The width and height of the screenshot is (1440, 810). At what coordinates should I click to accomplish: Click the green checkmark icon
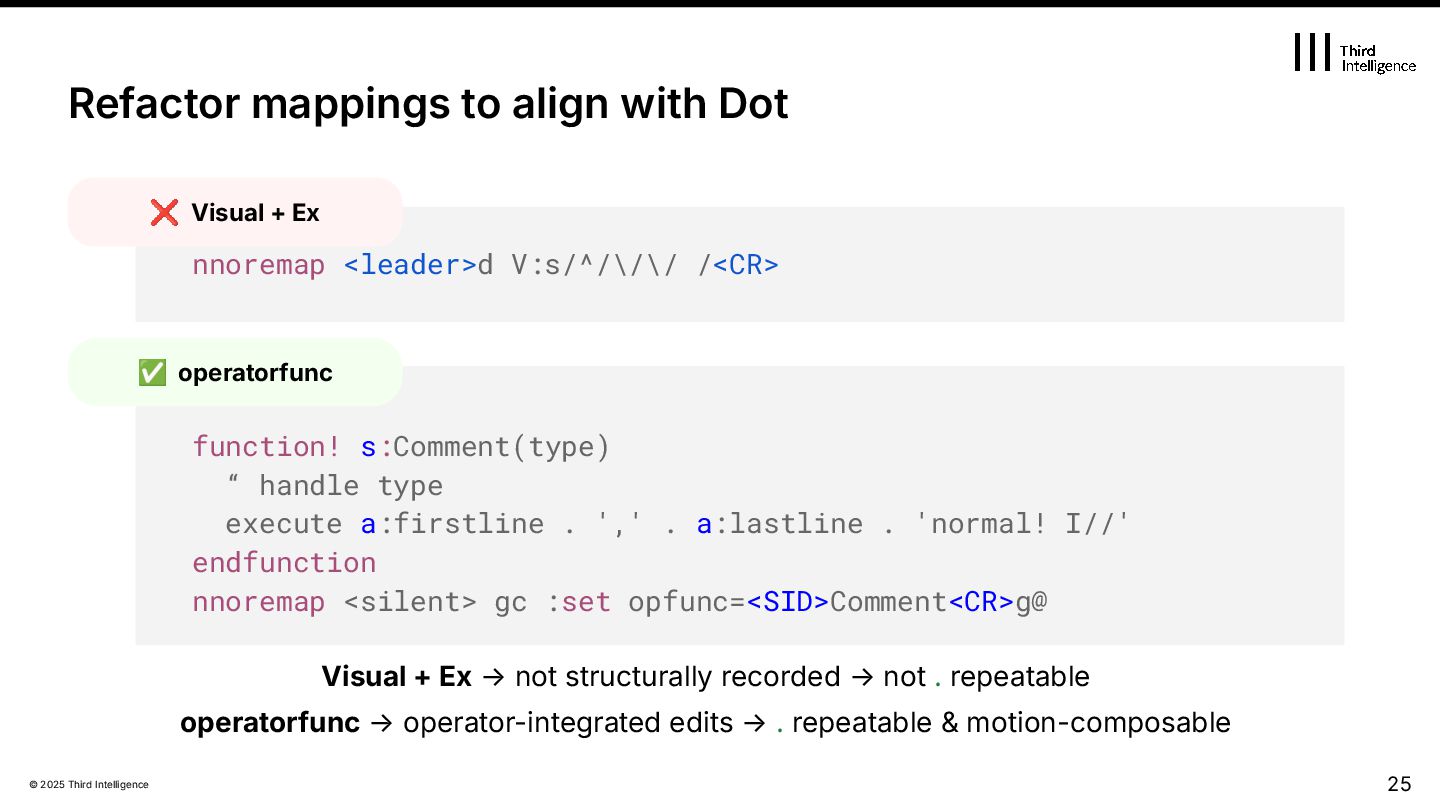pyautogui.click(x=152, y=373)
